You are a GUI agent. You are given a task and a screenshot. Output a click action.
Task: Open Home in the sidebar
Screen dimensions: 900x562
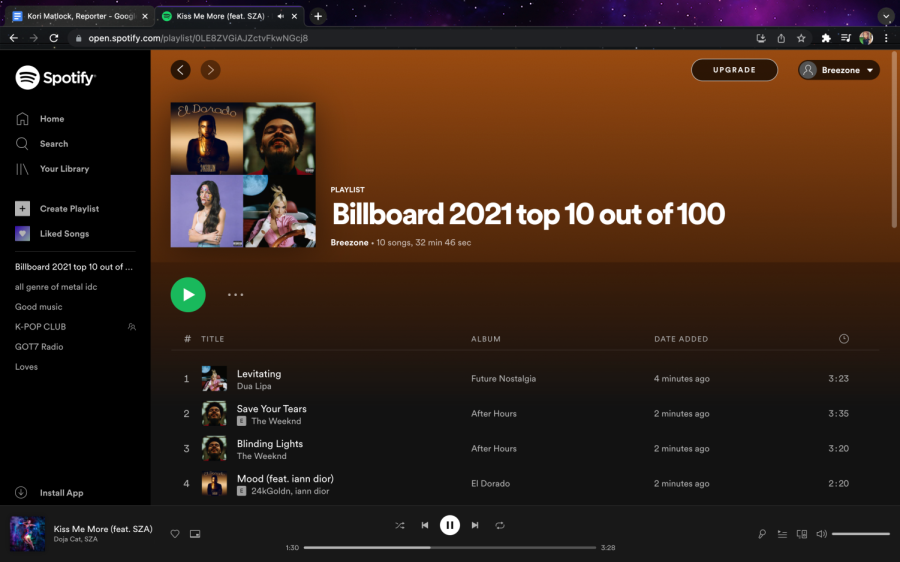[x=52, y=119]
